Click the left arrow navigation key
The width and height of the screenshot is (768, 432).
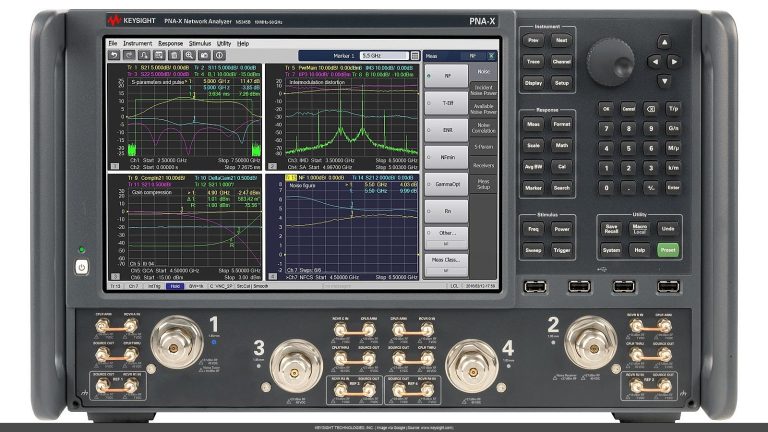click(x=654, y=62)
